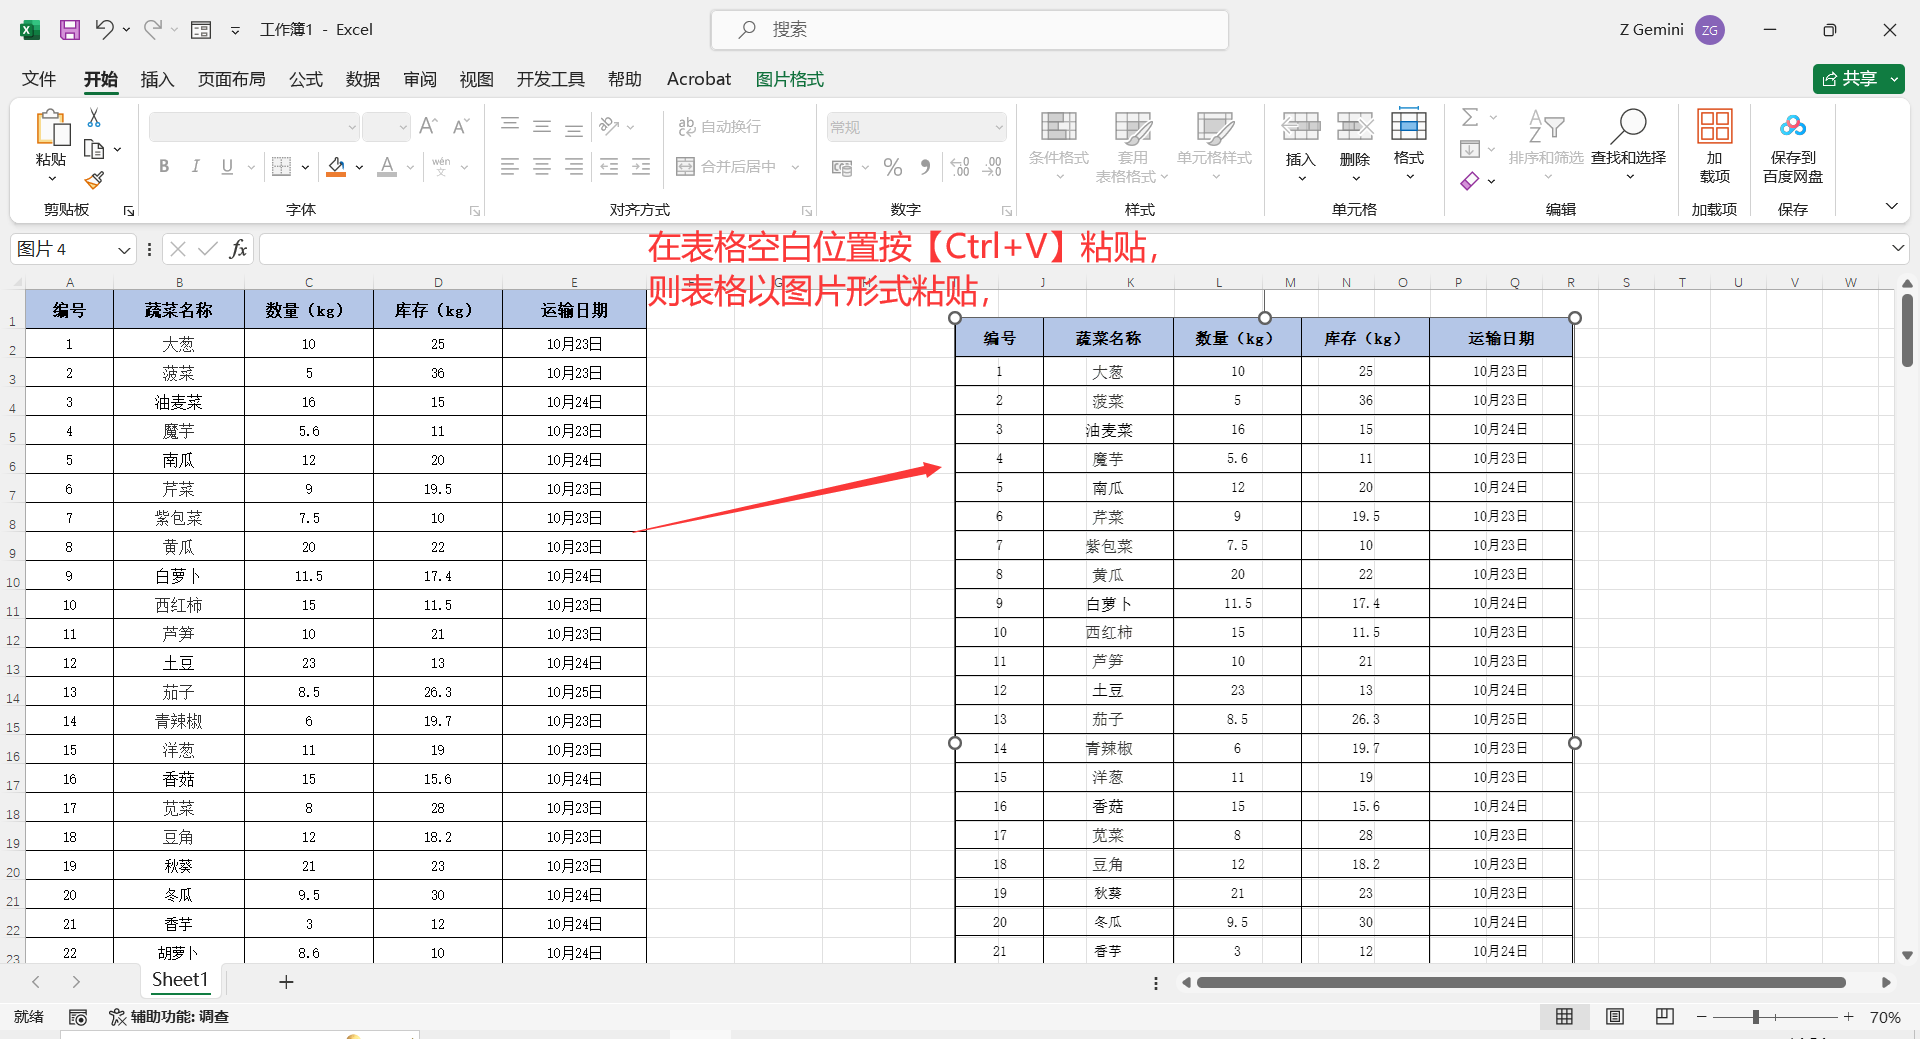Click Format as Table icon
This screenshot has width=1920, height=1039.
point(1133,127)
